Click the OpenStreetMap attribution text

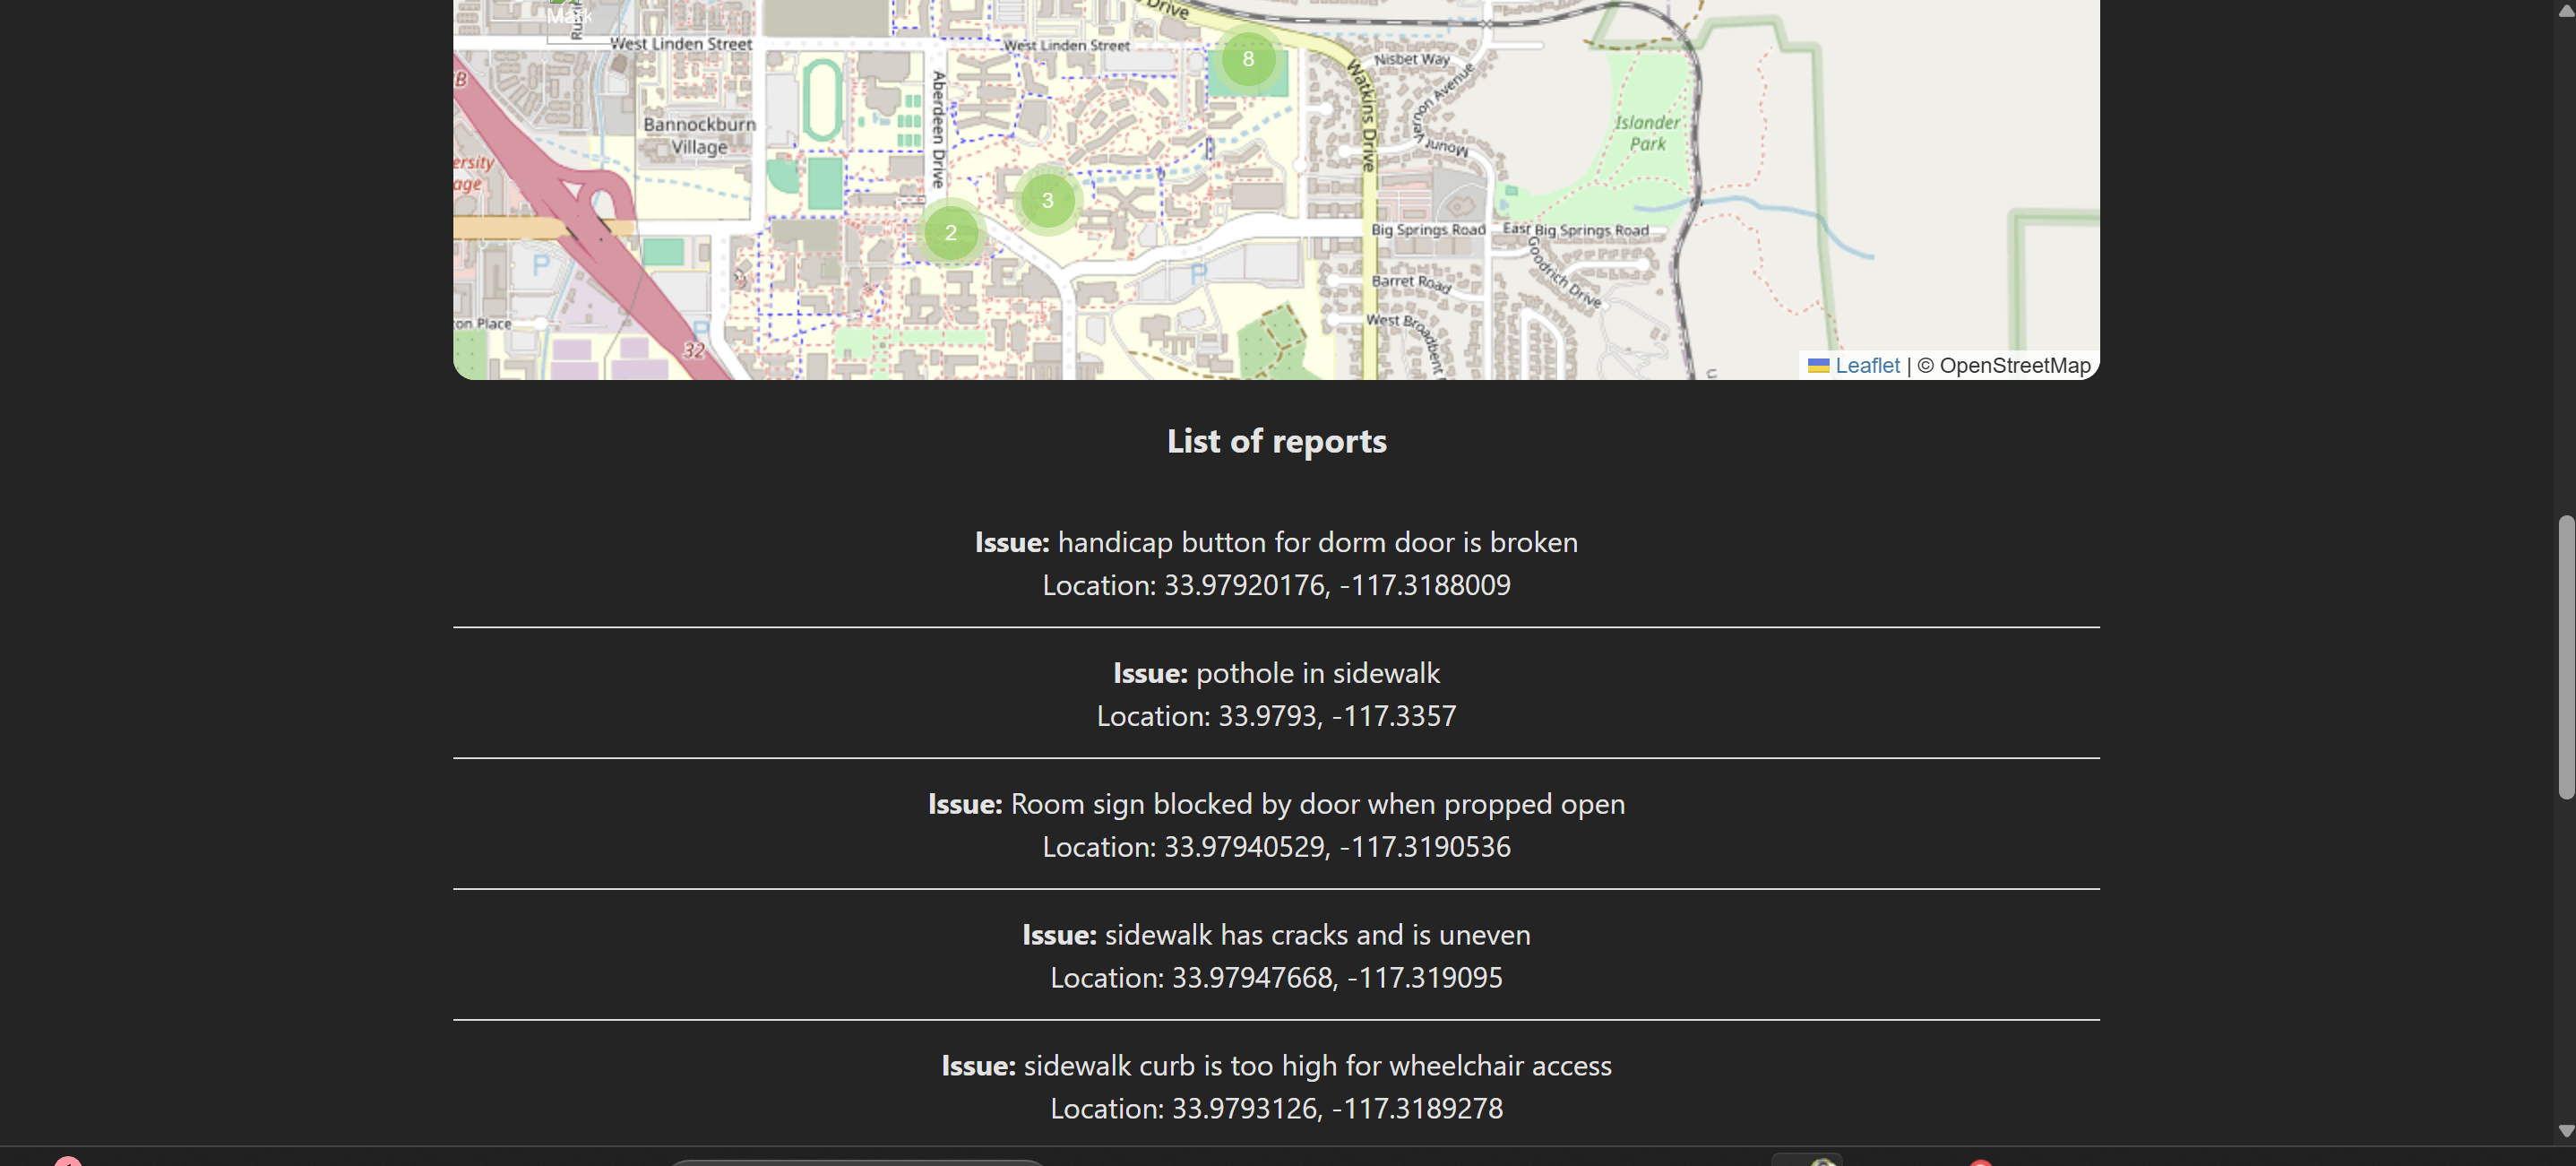(2014, 366)
